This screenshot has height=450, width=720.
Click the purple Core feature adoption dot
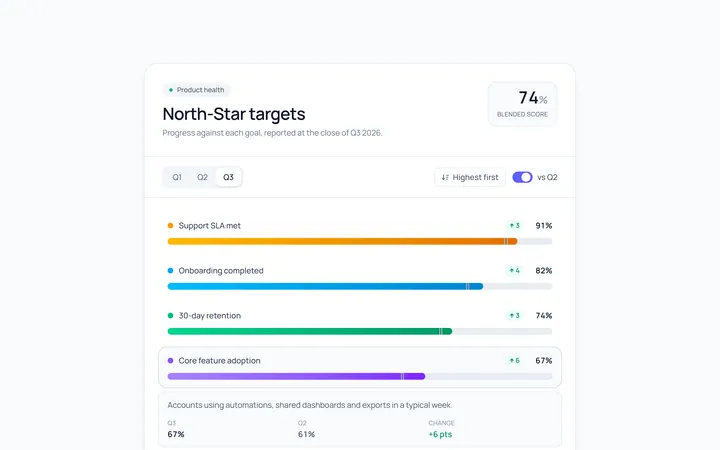pyautogui.click(x=170, y=360)
